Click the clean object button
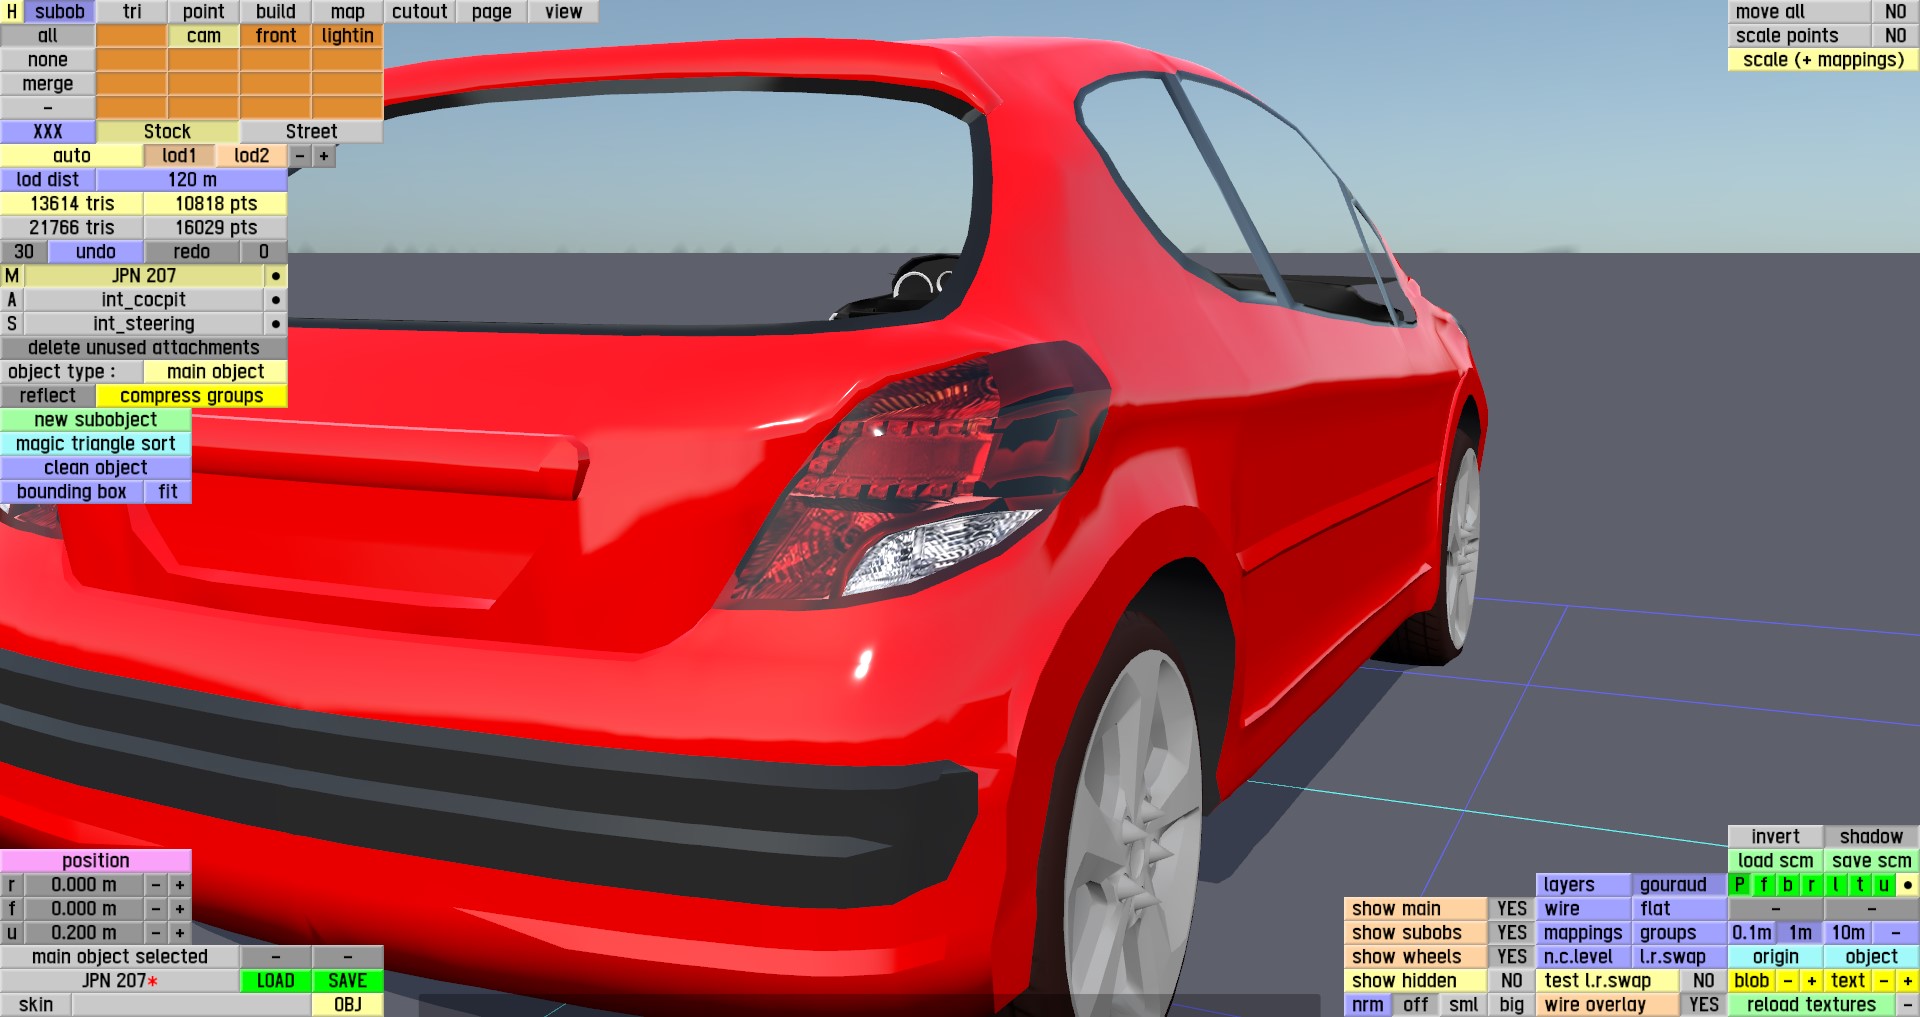This screenshot has width=1920, height=1017. (x=96, y=468)
